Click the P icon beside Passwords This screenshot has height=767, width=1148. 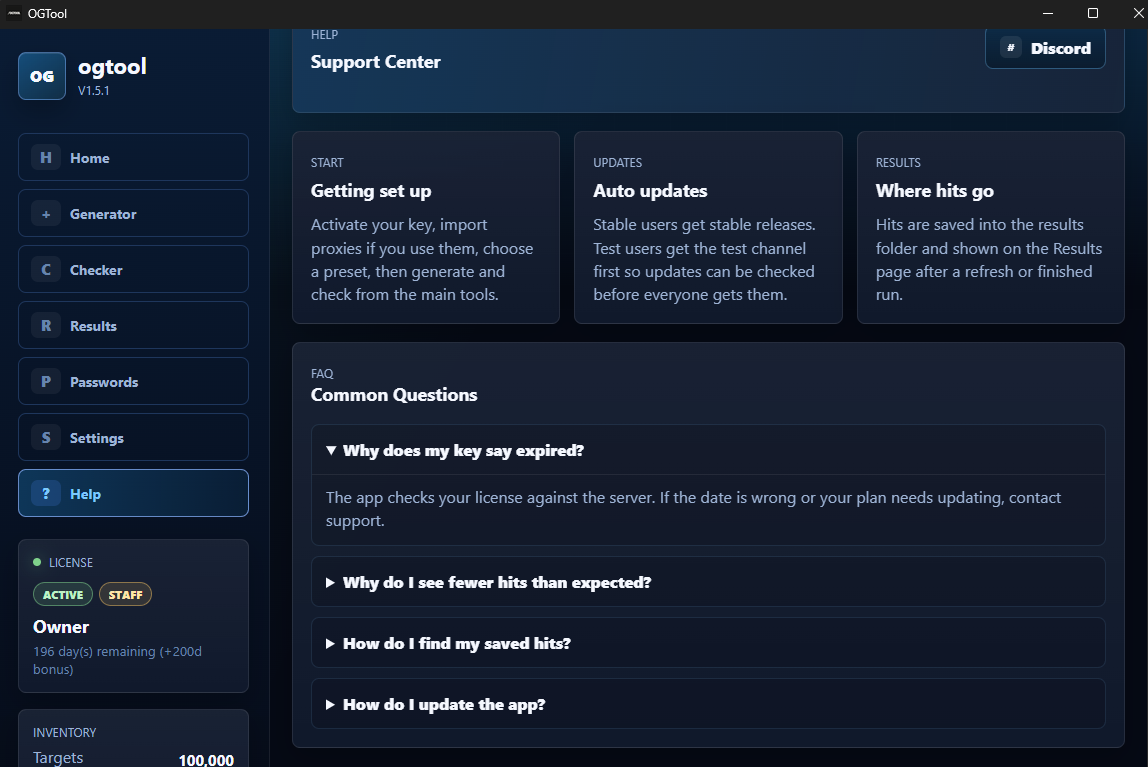tap(46, 381)
